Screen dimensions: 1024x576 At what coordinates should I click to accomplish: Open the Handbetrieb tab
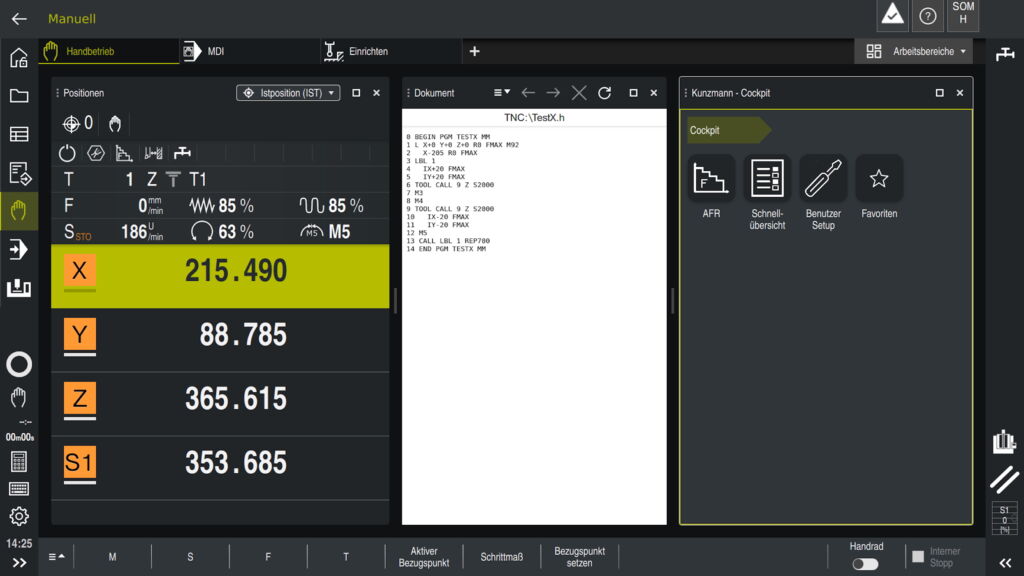pyautogui.click(x=109, y=51)
